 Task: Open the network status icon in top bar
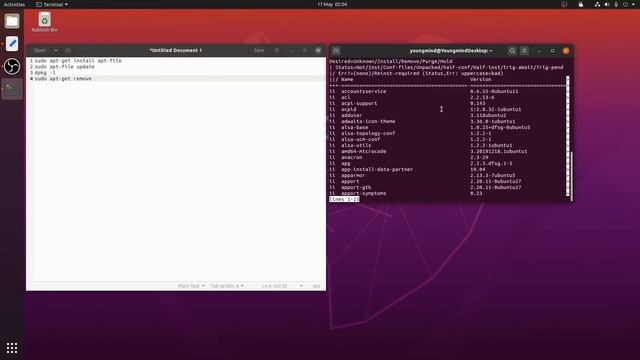point(597,4)
